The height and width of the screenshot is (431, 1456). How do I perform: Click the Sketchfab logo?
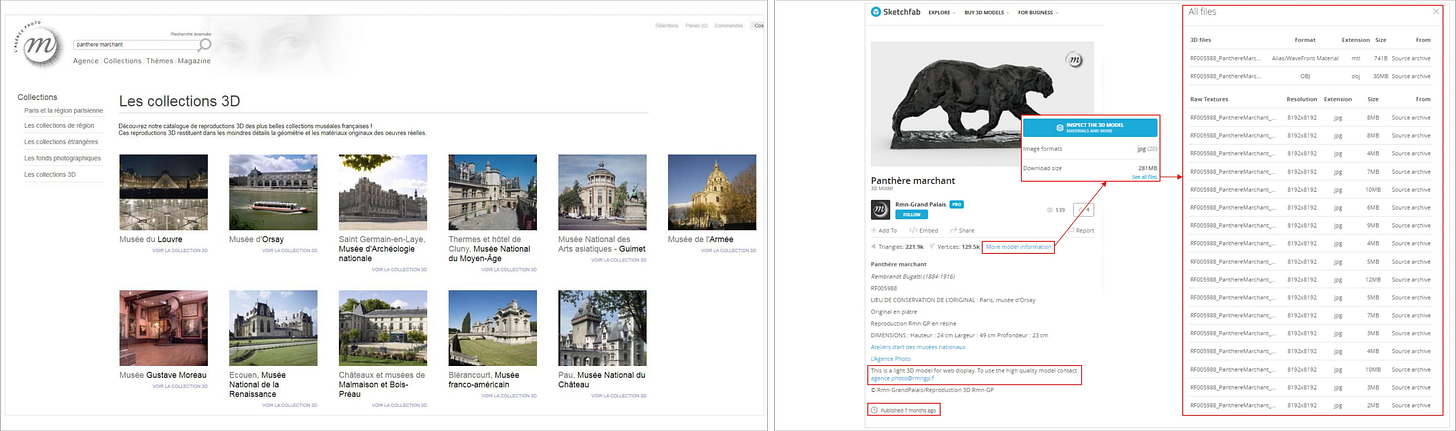click(895, 12)
